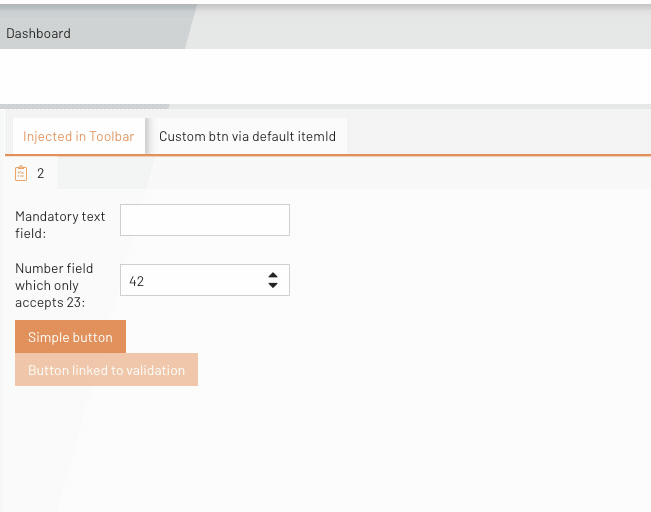Viewport: 651px width, 512px height.
Task: Click the Button linked to validation
Action: (x=106, y=370)
